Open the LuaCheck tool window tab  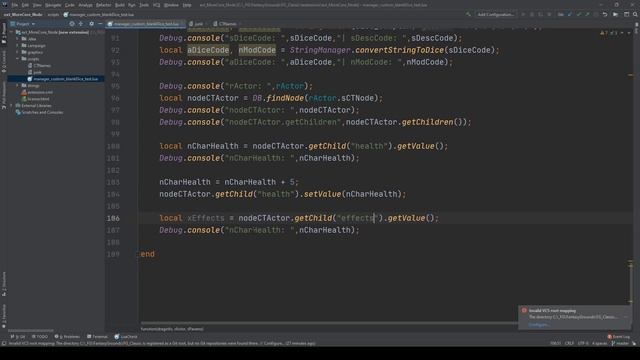click(x=126, y=337)
